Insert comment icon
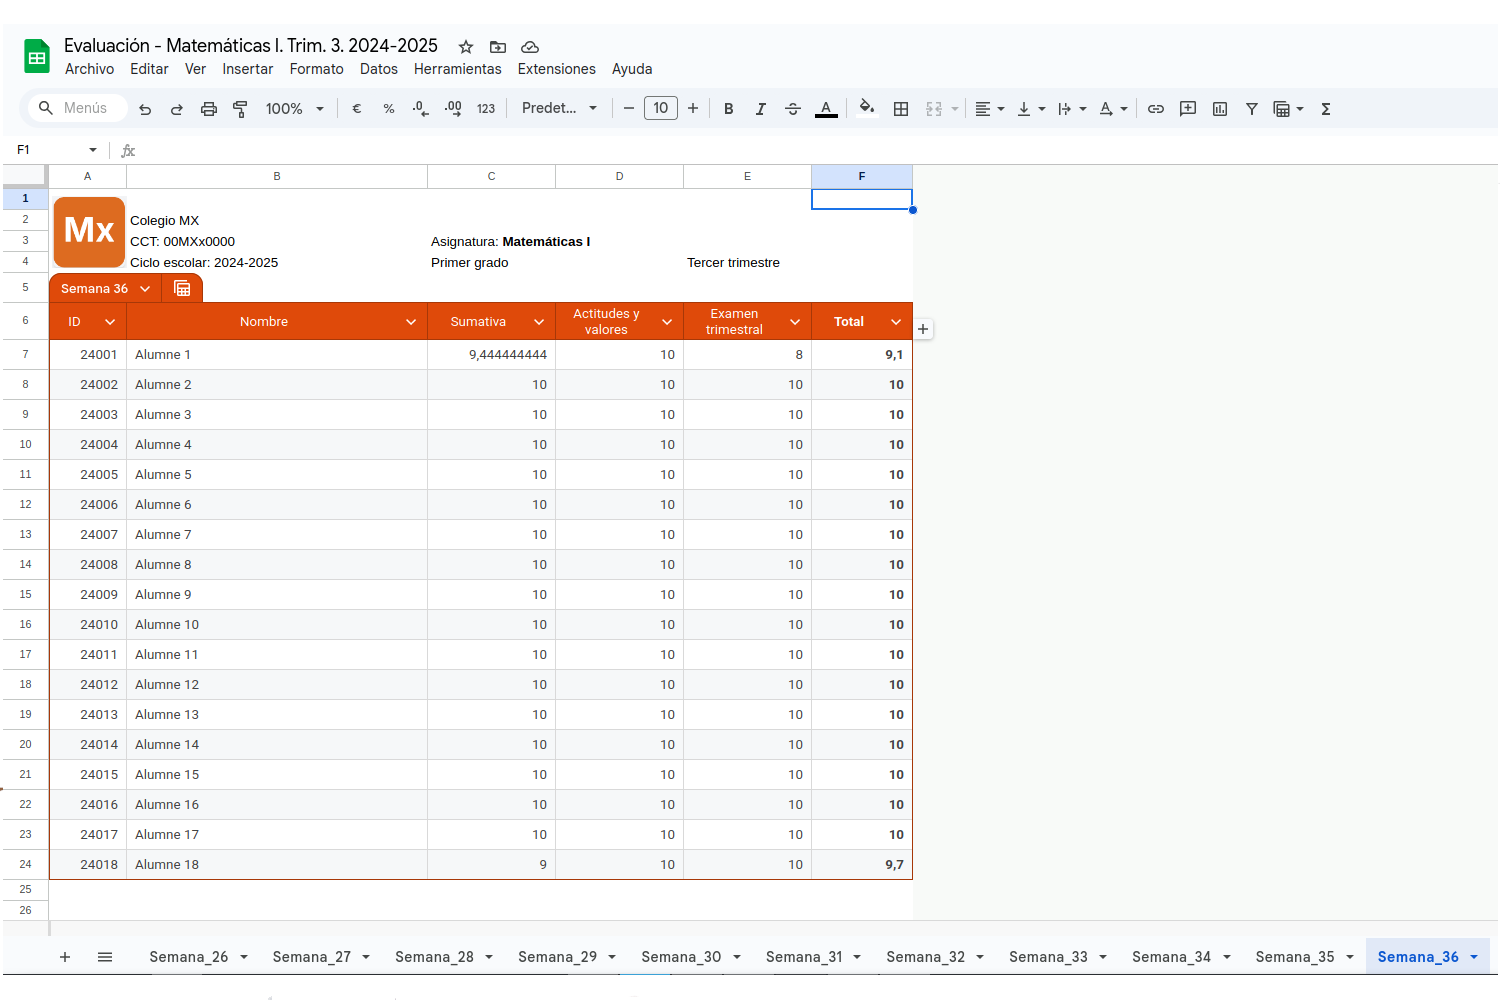The image size is (1500, 1000). 1188,109
